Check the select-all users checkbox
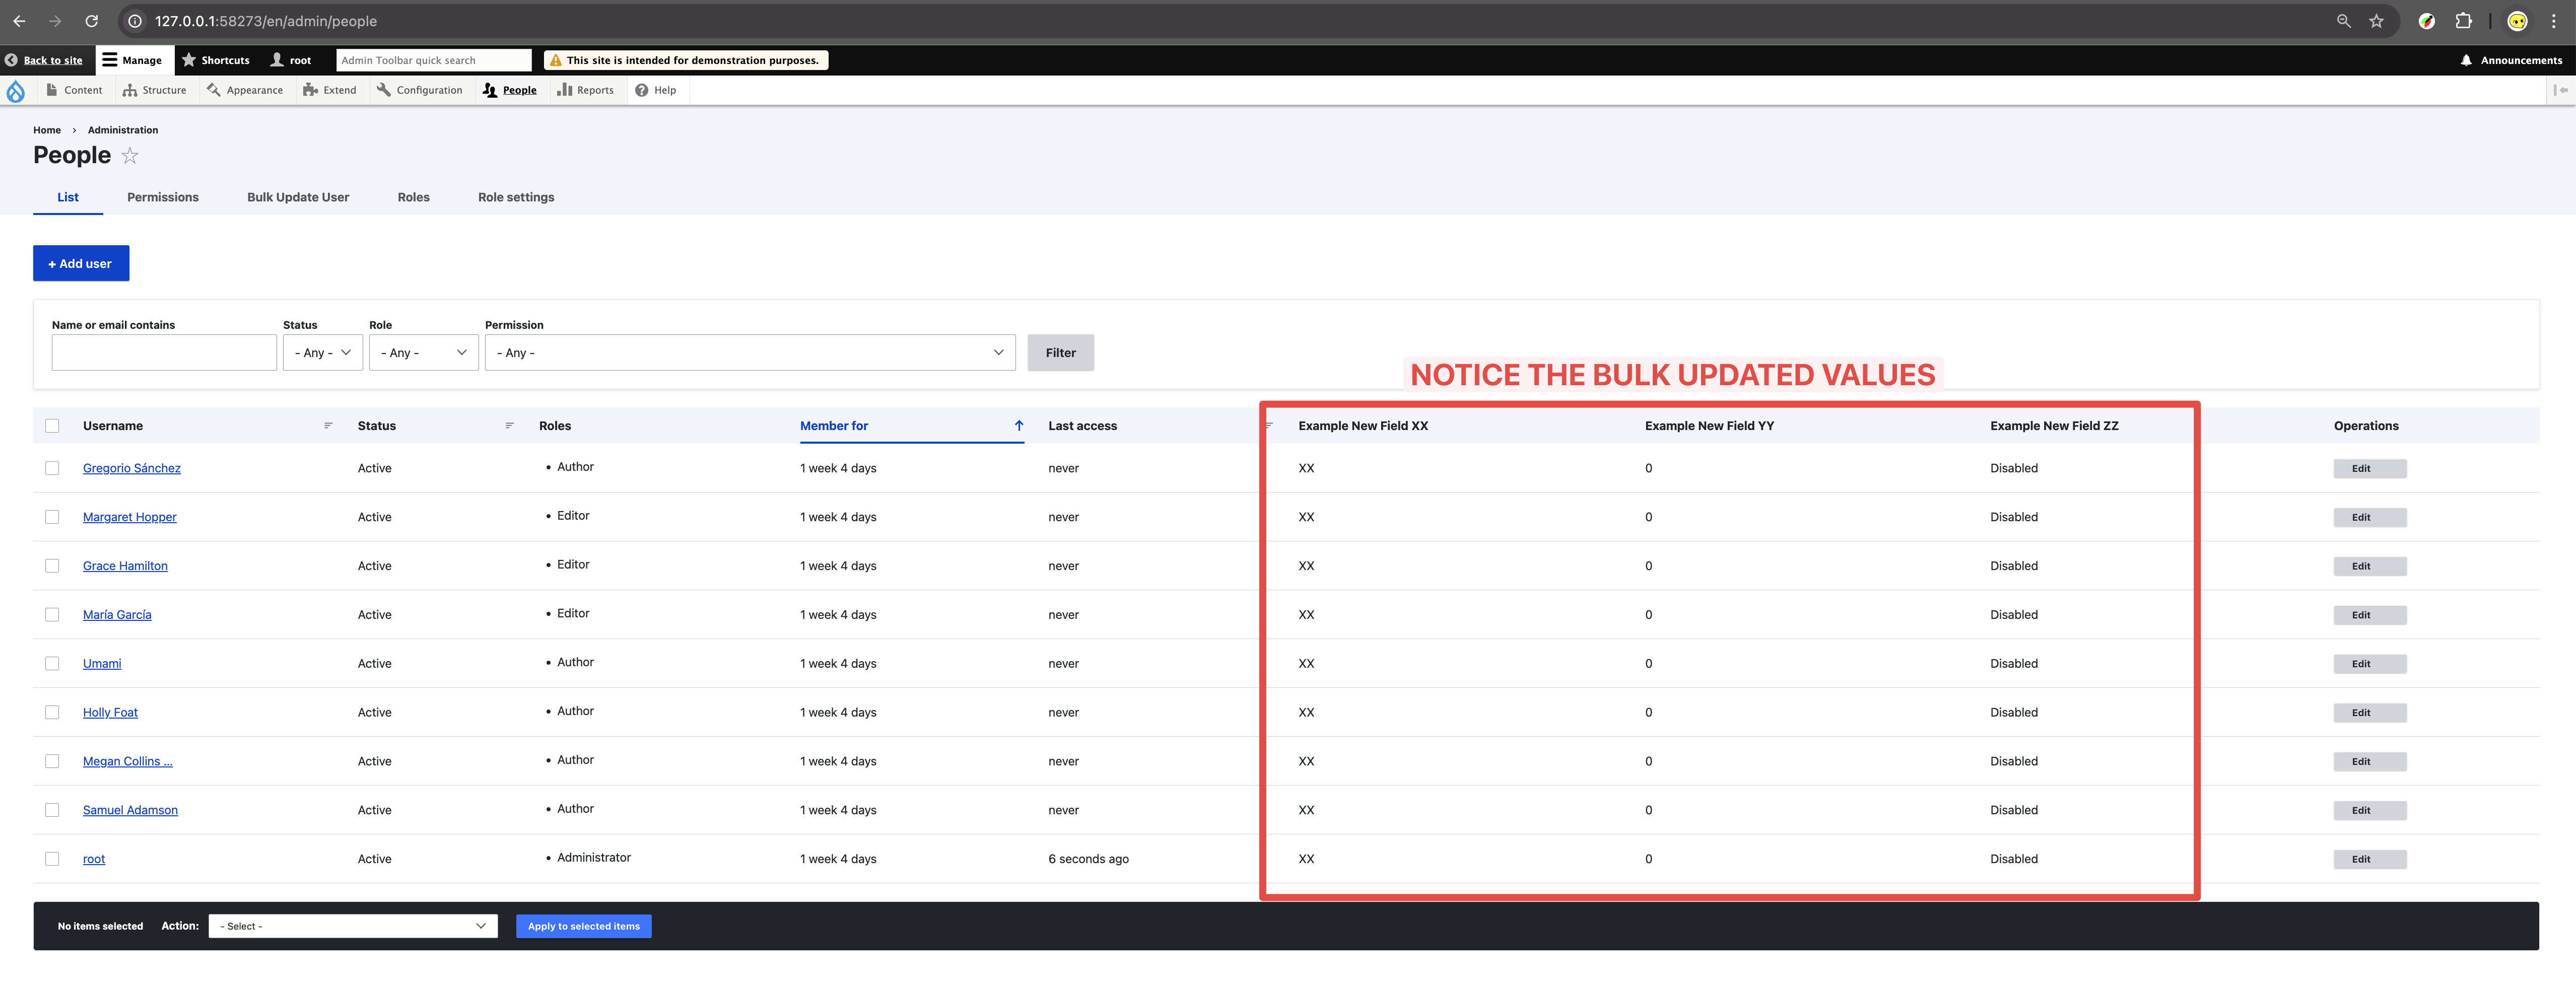Image resolution: width=2576 pixels, height=986 pixels. coord(52,426)
